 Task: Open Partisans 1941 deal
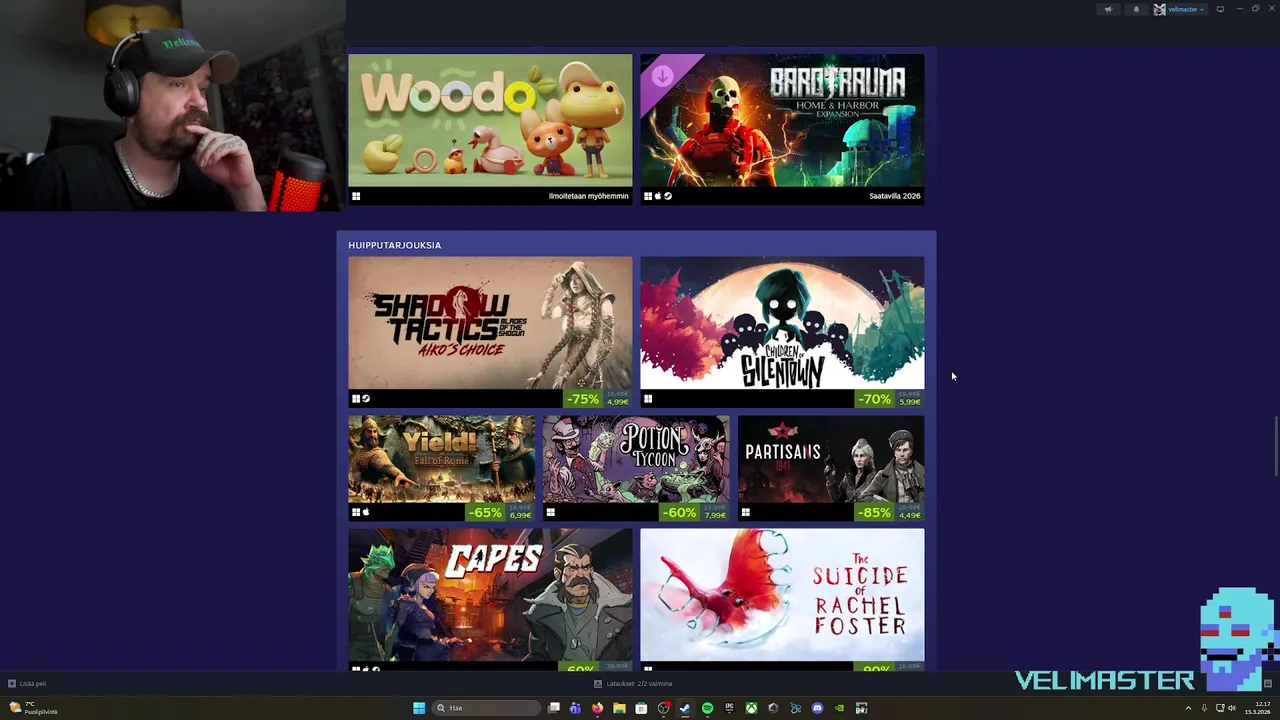831,459
